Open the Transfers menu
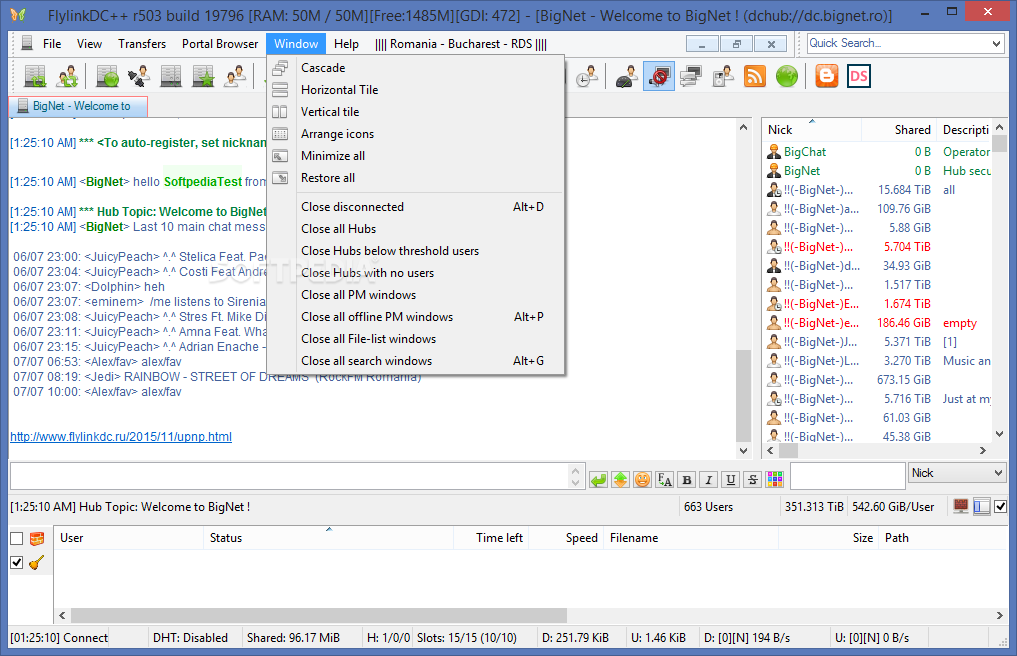Screen dimensions: 1017x656 tap(142, 43)
